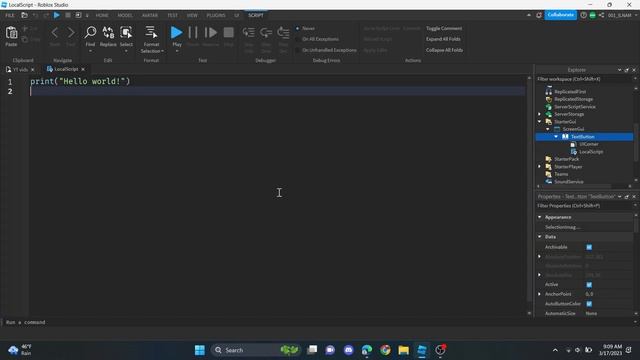640x360 pixels.
Task: Collapse the TextButton tree node
Action: point(556,137)
